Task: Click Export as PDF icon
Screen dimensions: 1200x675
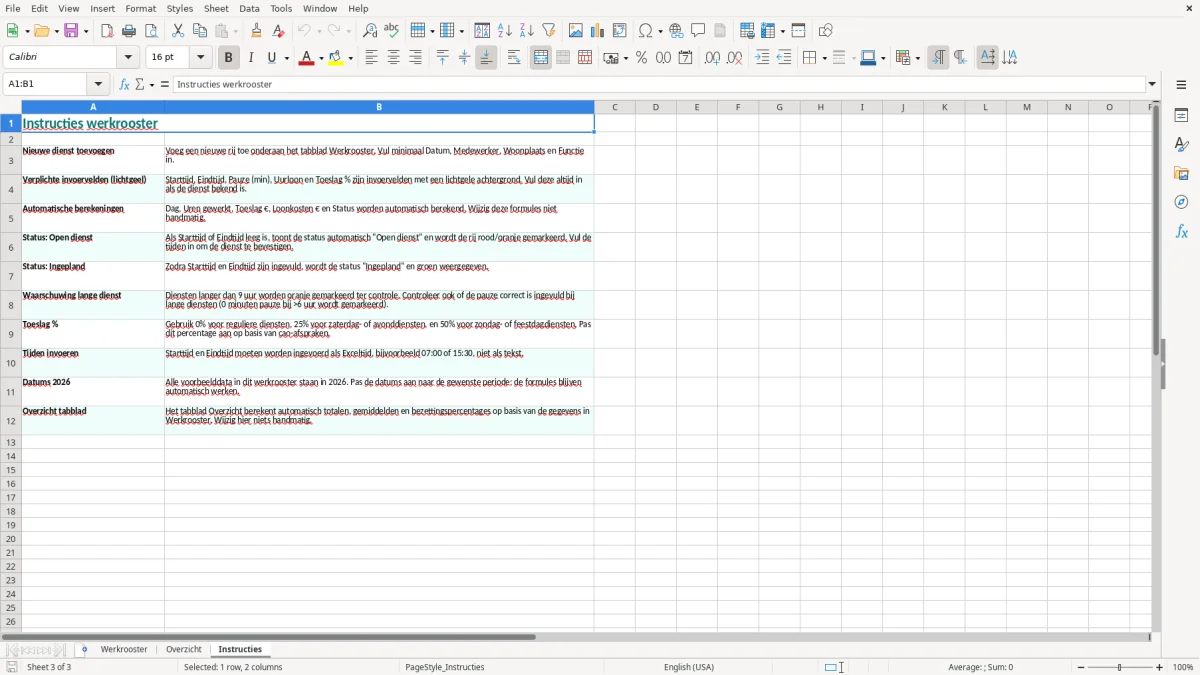Action: (x=107, y=31)
